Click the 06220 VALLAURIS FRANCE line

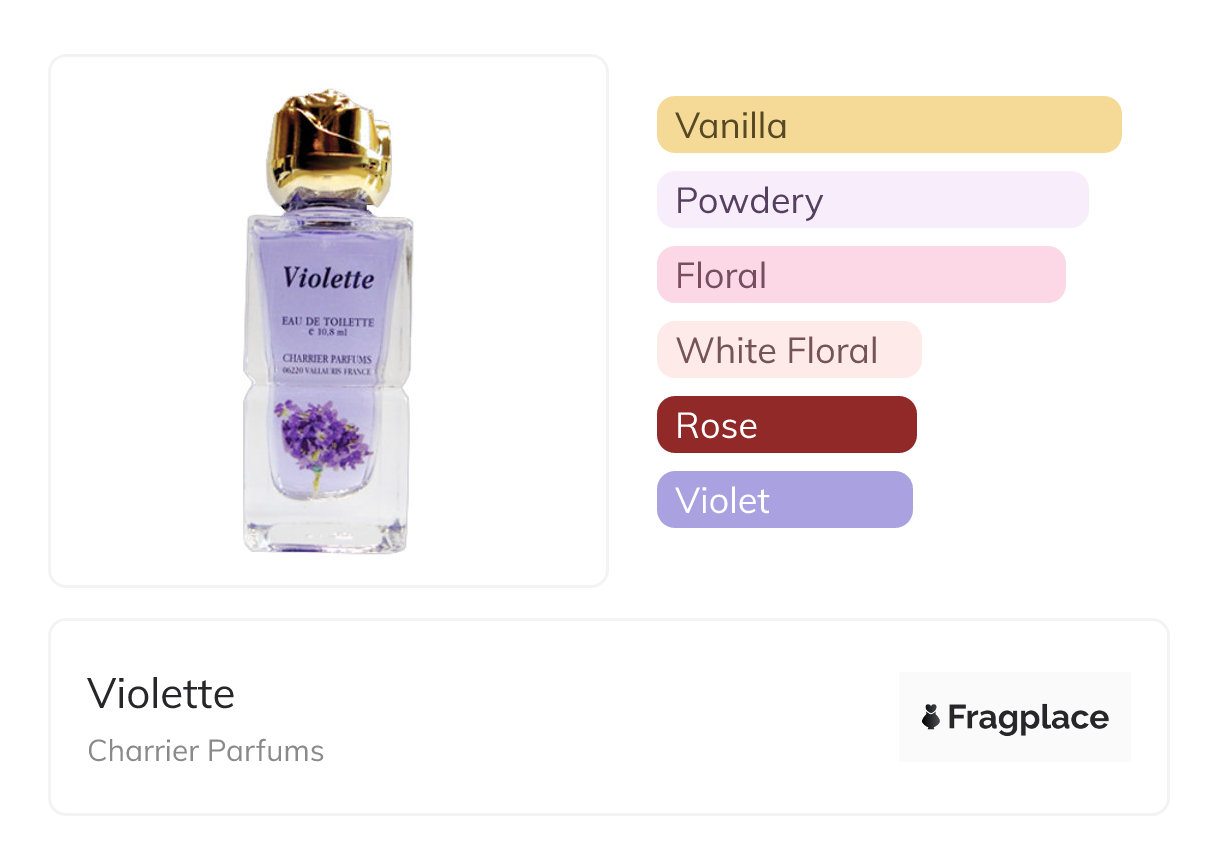point(328,371)
